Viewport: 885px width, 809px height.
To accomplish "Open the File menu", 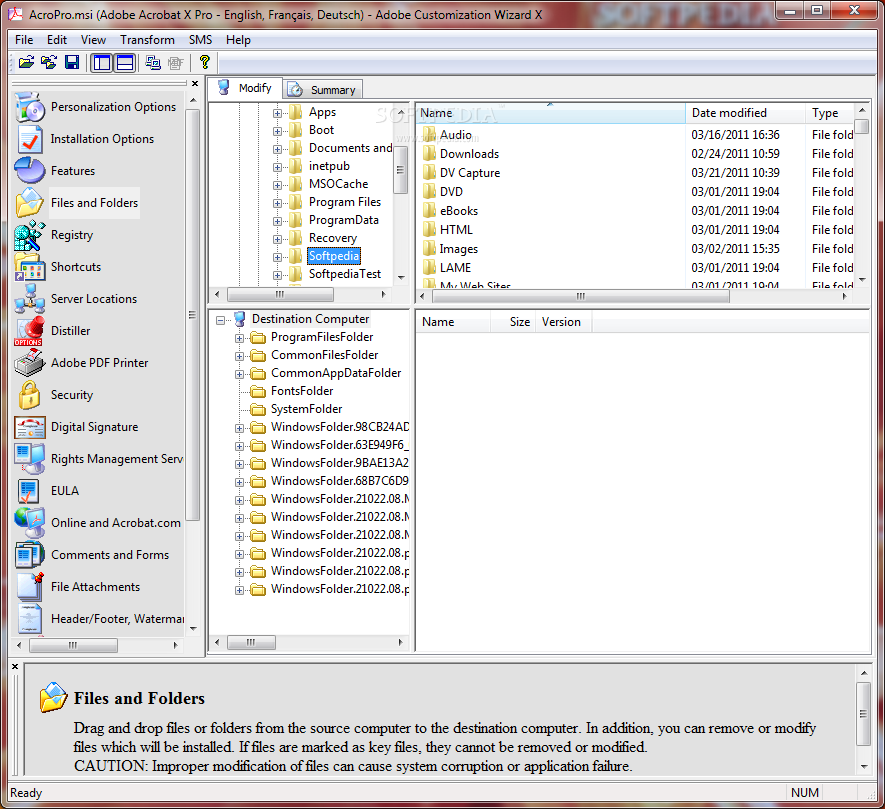I will point(24,40).
